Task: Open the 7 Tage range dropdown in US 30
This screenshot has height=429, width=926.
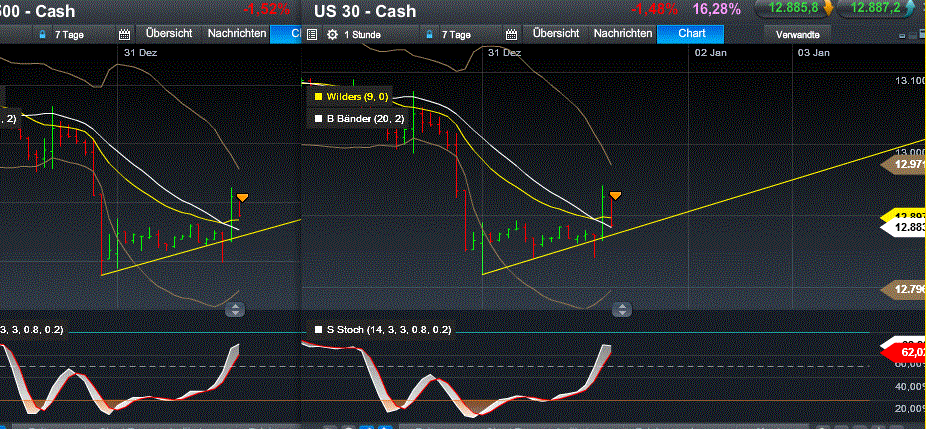Action: pos(457,35)
